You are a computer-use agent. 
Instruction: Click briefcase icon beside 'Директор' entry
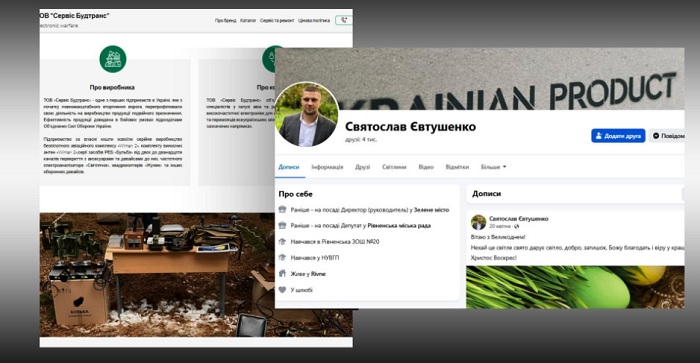point(282,209)
